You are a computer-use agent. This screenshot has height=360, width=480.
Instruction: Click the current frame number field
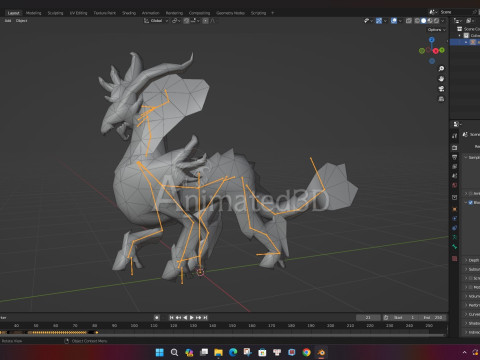(368, 318)
